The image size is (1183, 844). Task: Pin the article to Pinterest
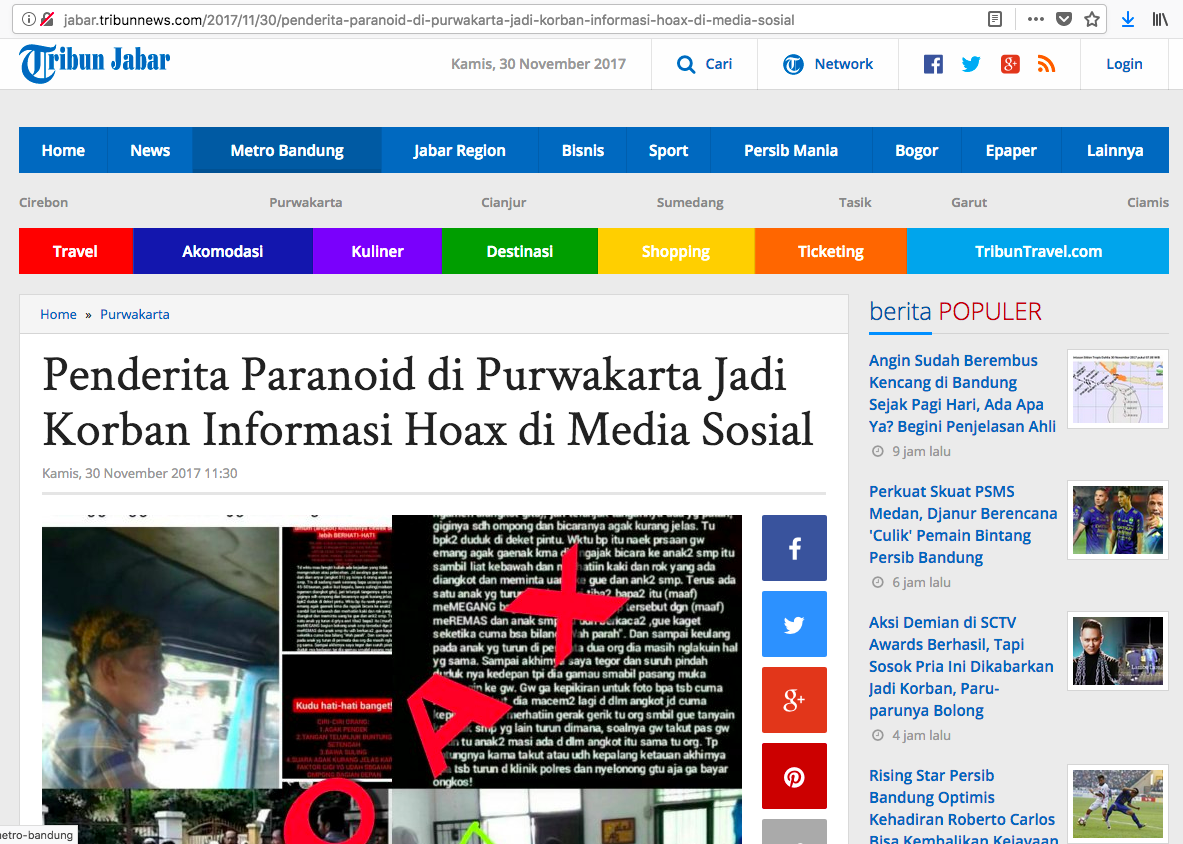(794, 776)
